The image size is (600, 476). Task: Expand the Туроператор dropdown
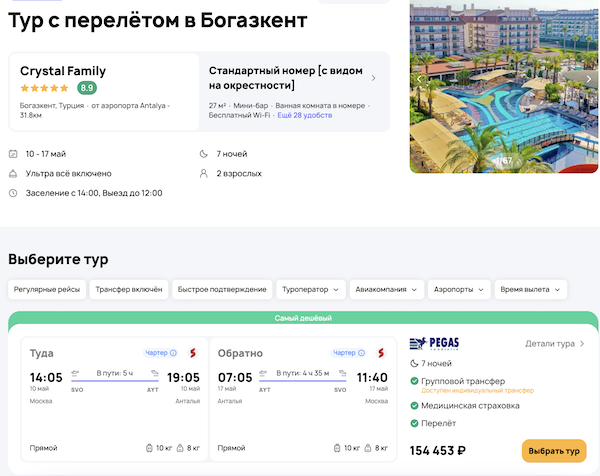311,289
